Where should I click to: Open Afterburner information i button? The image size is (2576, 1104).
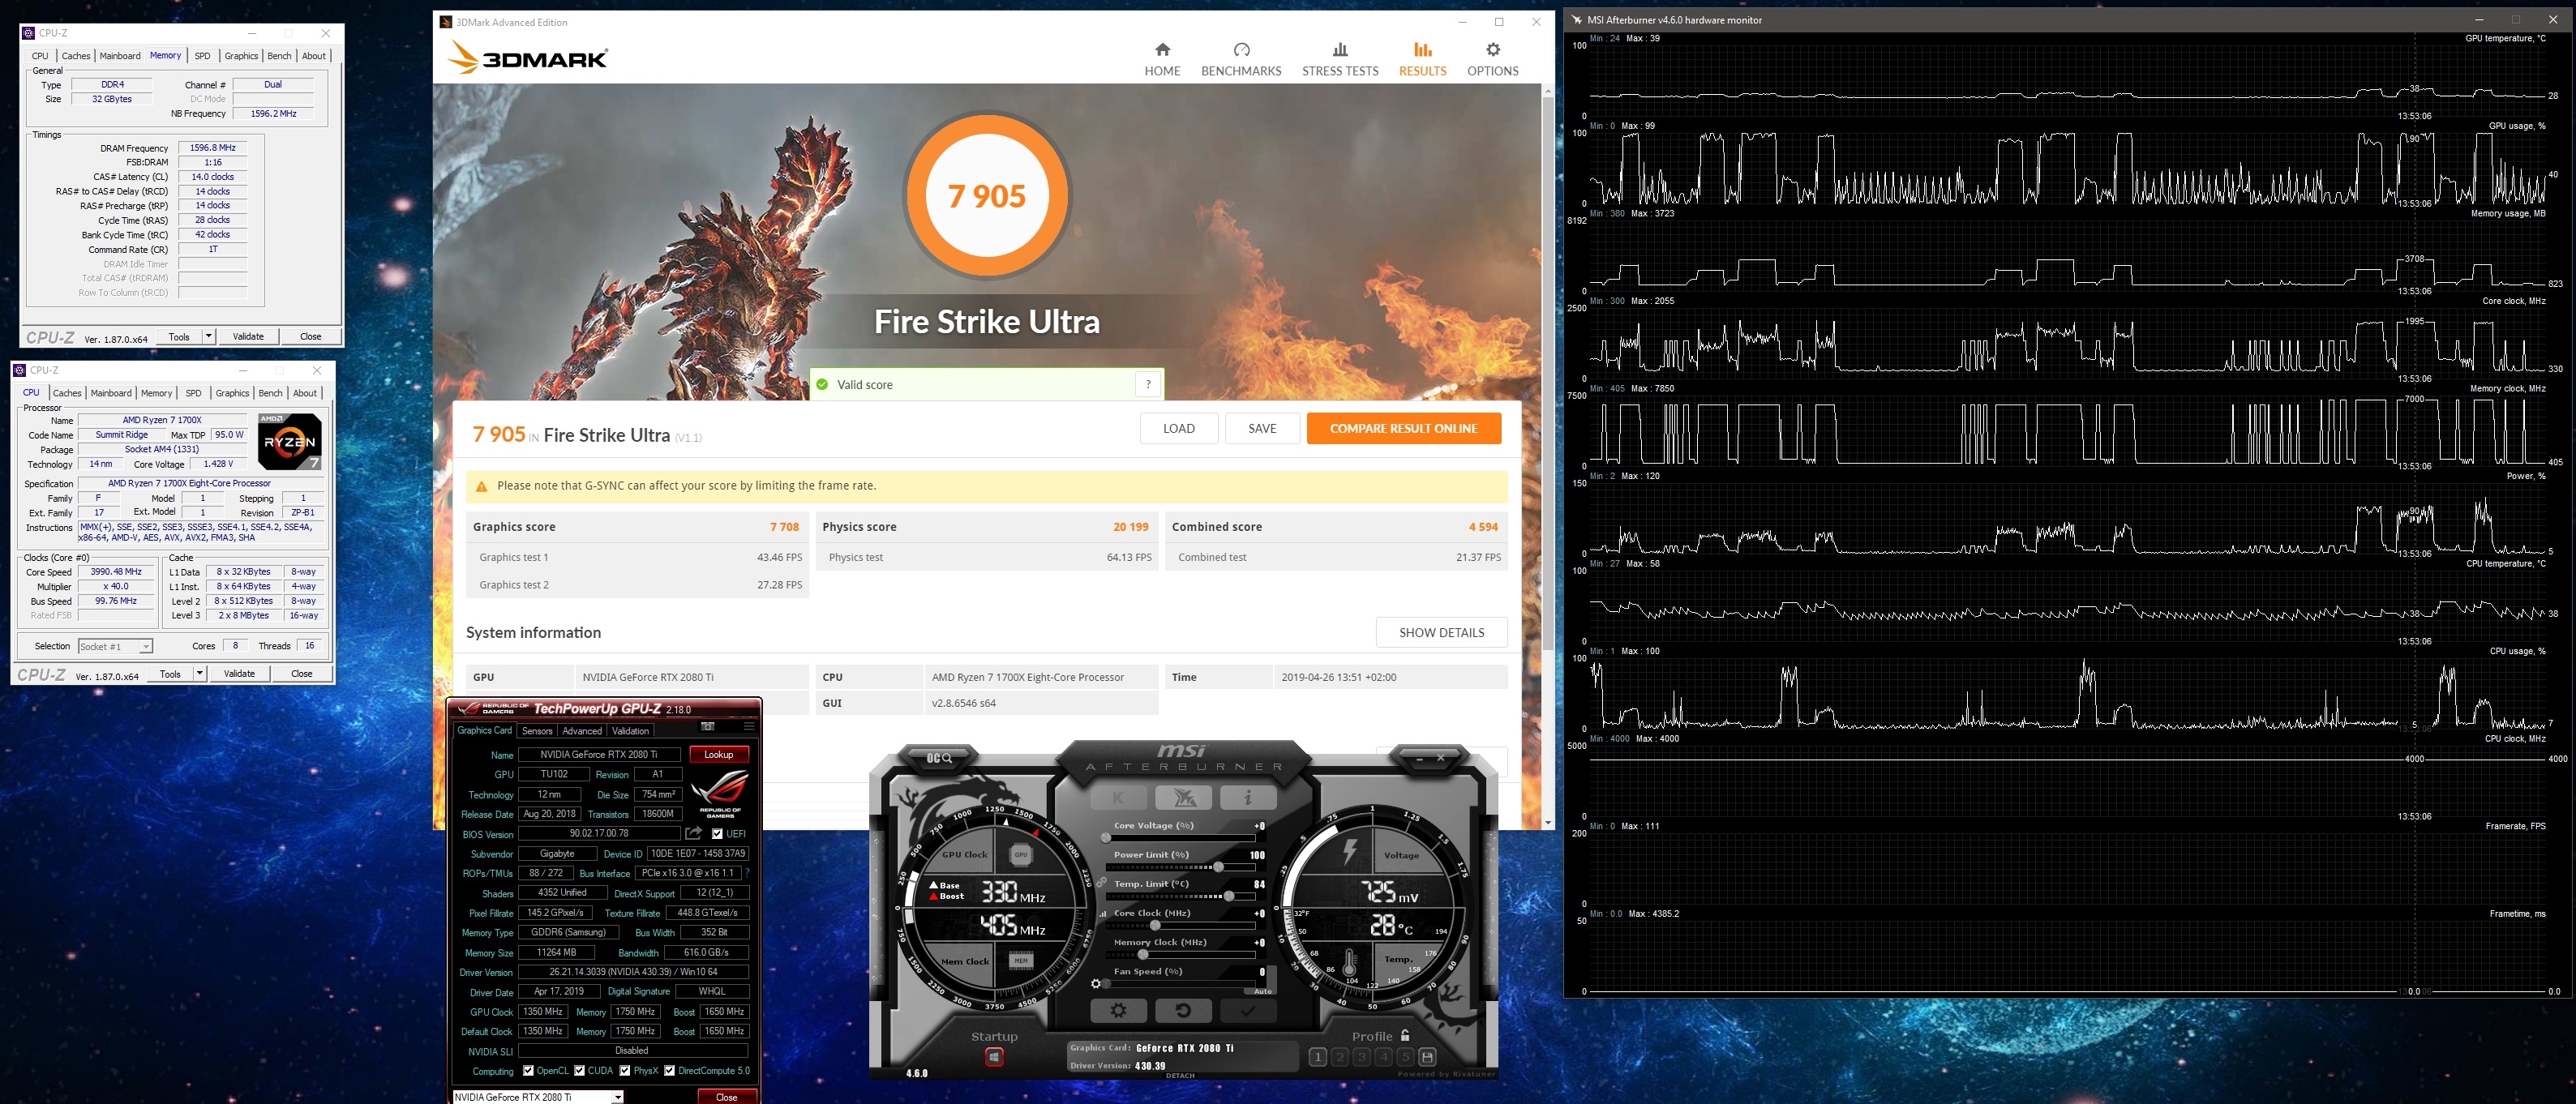[1247, 797]
